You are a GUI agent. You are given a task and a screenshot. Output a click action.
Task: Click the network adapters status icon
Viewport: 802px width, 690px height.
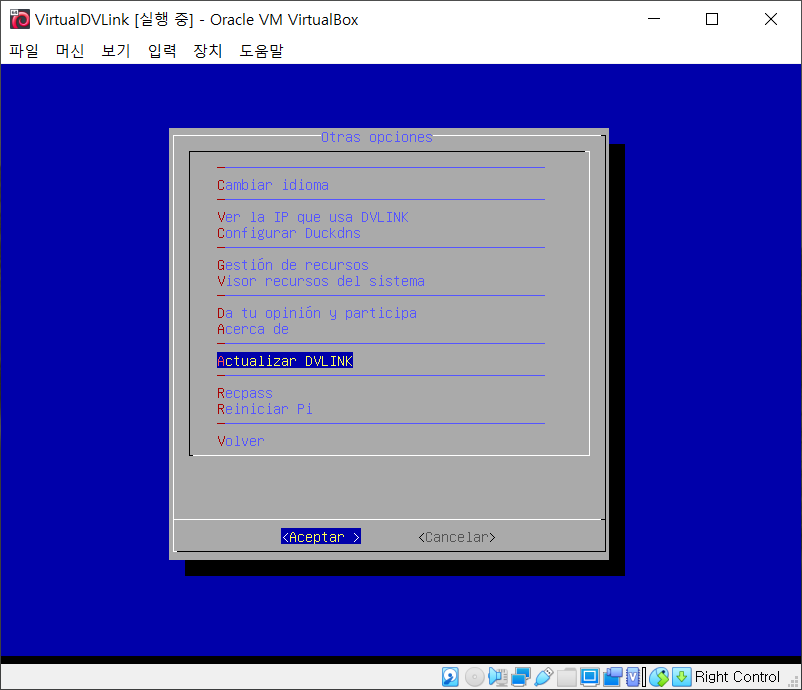point(521,677)
